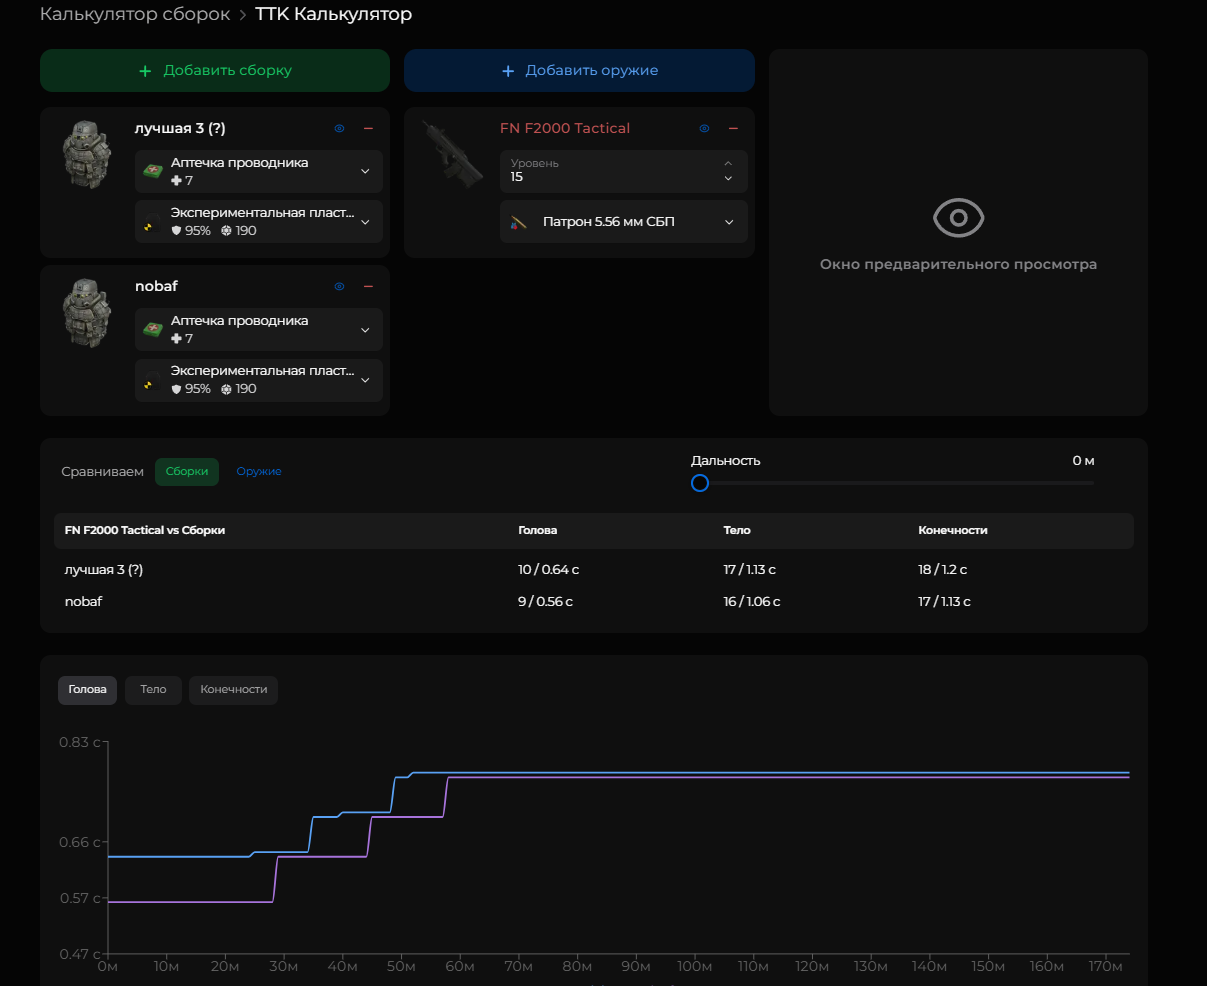Click the 5.56 mm СБП ammo icon
The width and height of the screenshot is (1207, 986).
point(517,223)
